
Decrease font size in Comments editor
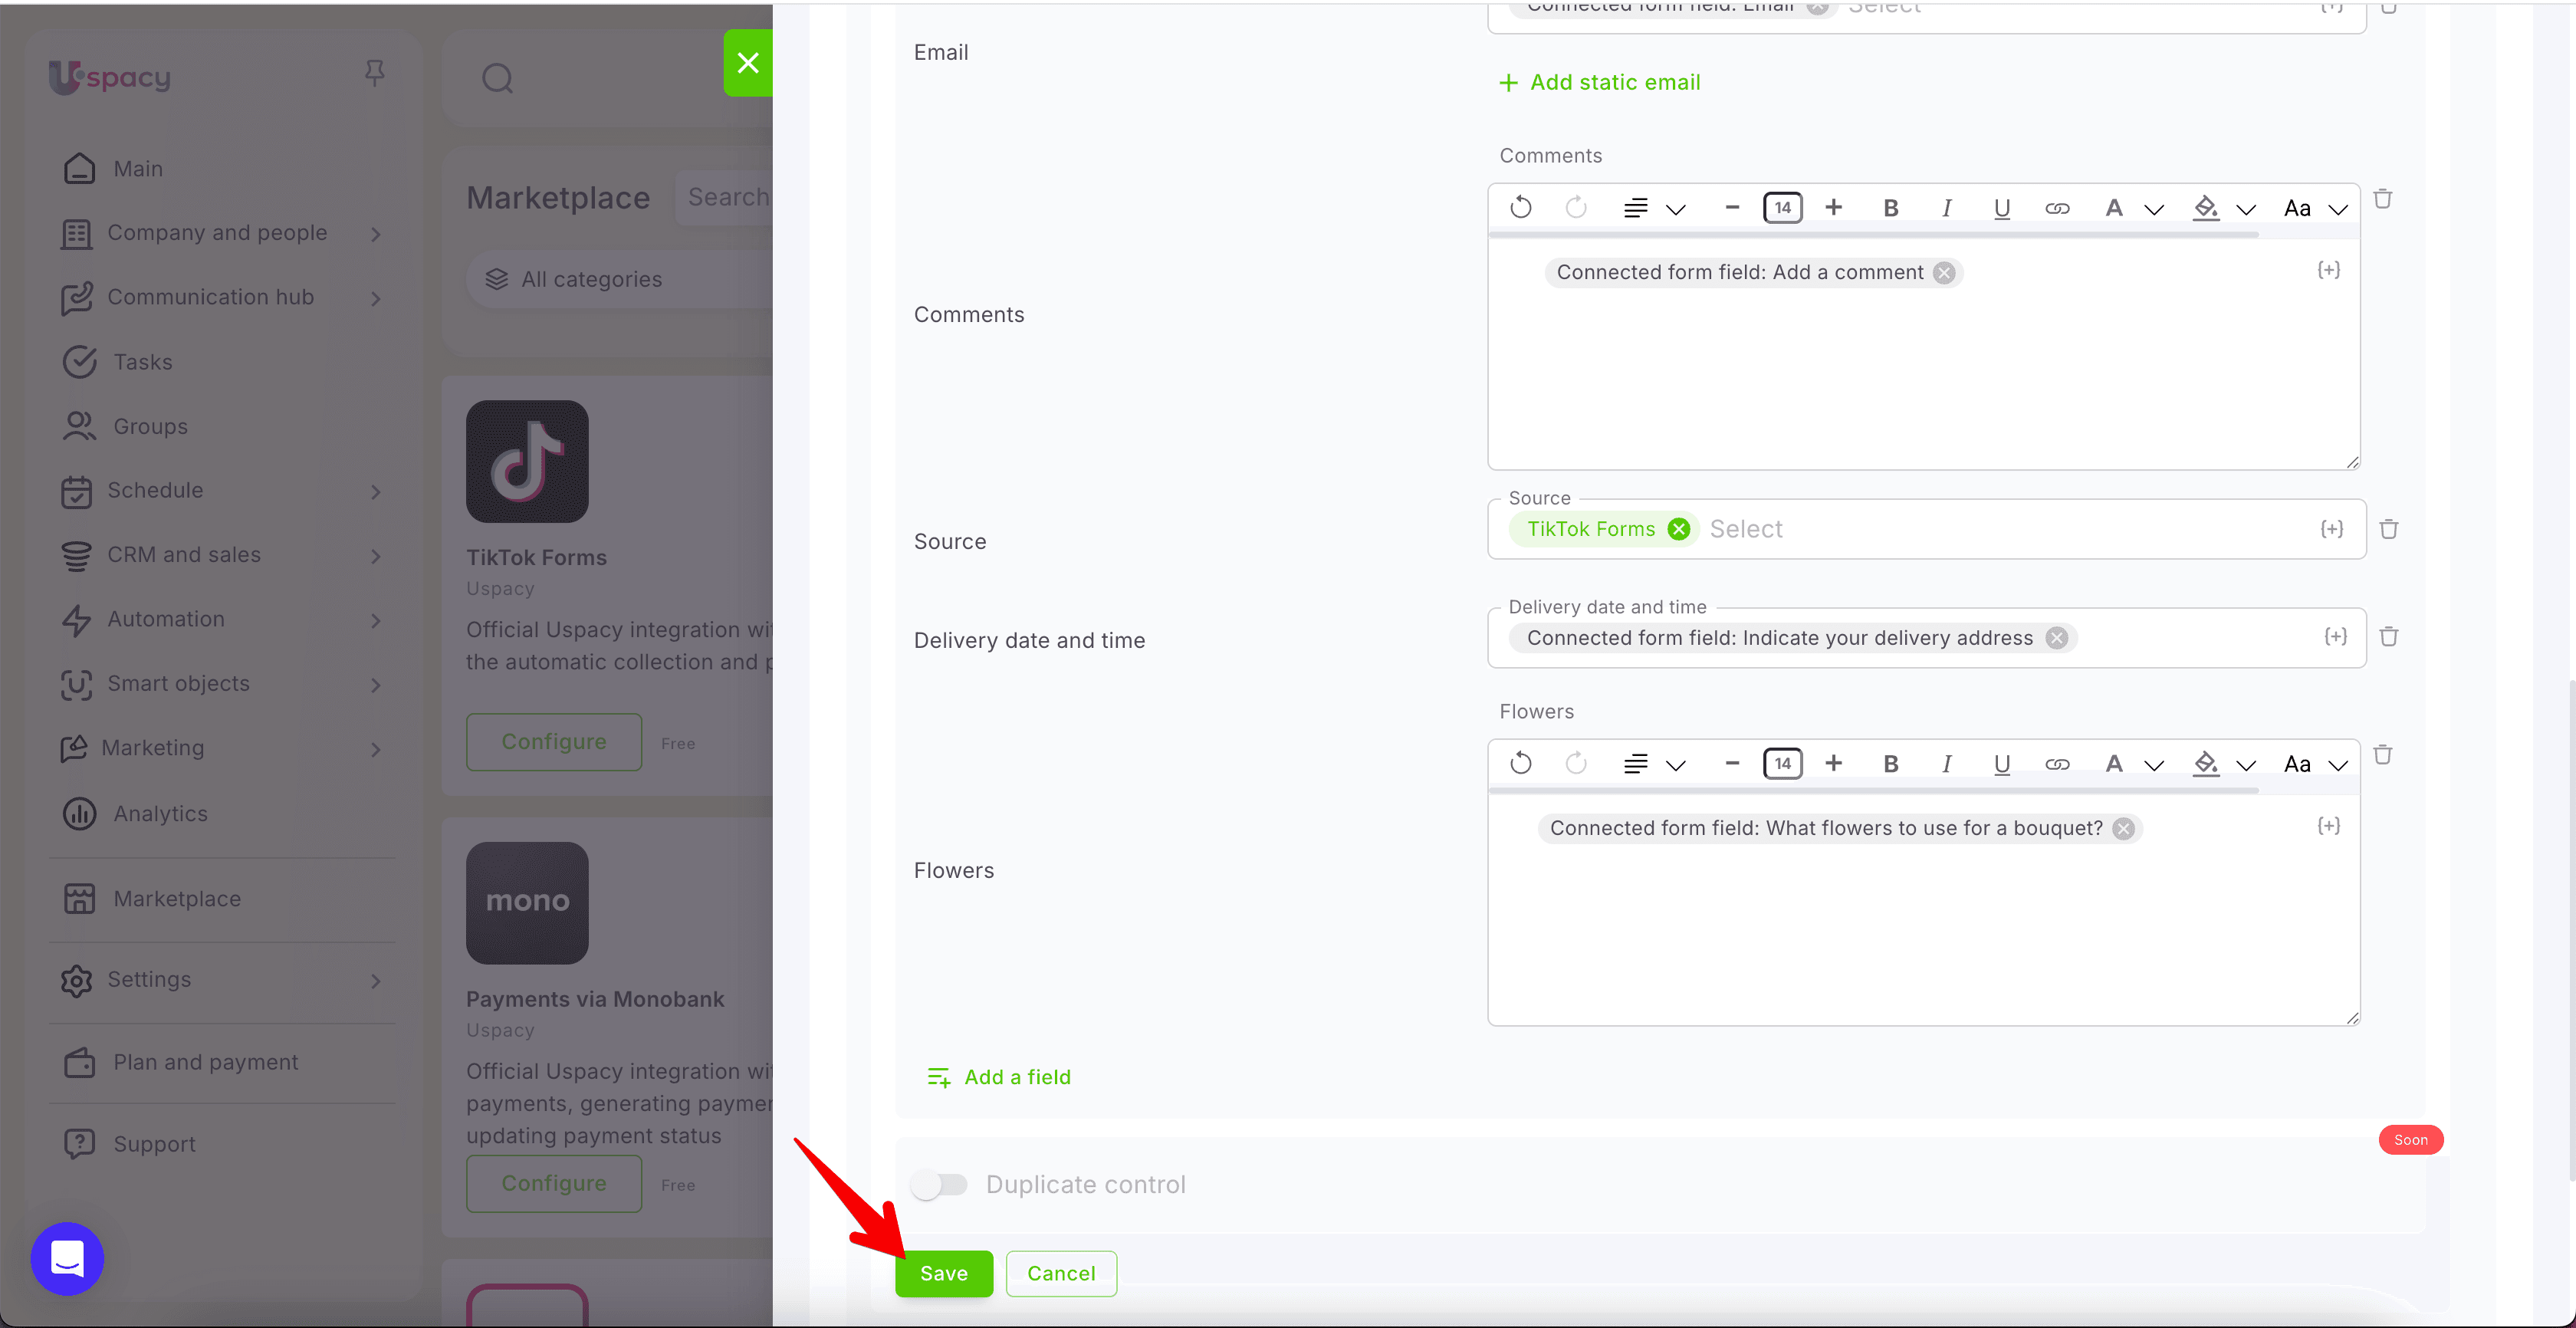click(x=1732, y=208)
